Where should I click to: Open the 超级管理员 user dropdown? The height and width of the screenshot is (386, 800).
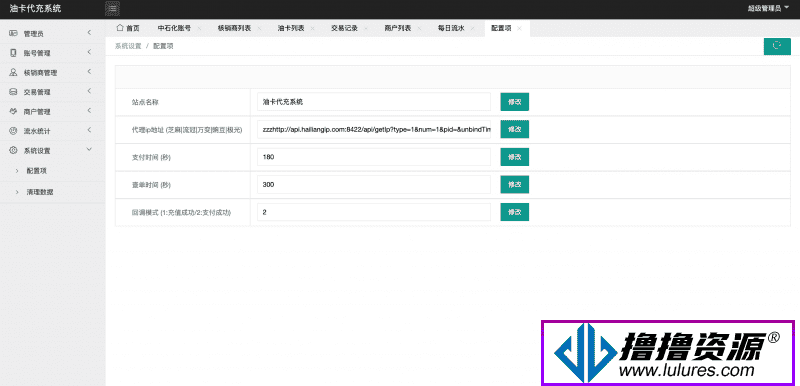tap(768, 9)
